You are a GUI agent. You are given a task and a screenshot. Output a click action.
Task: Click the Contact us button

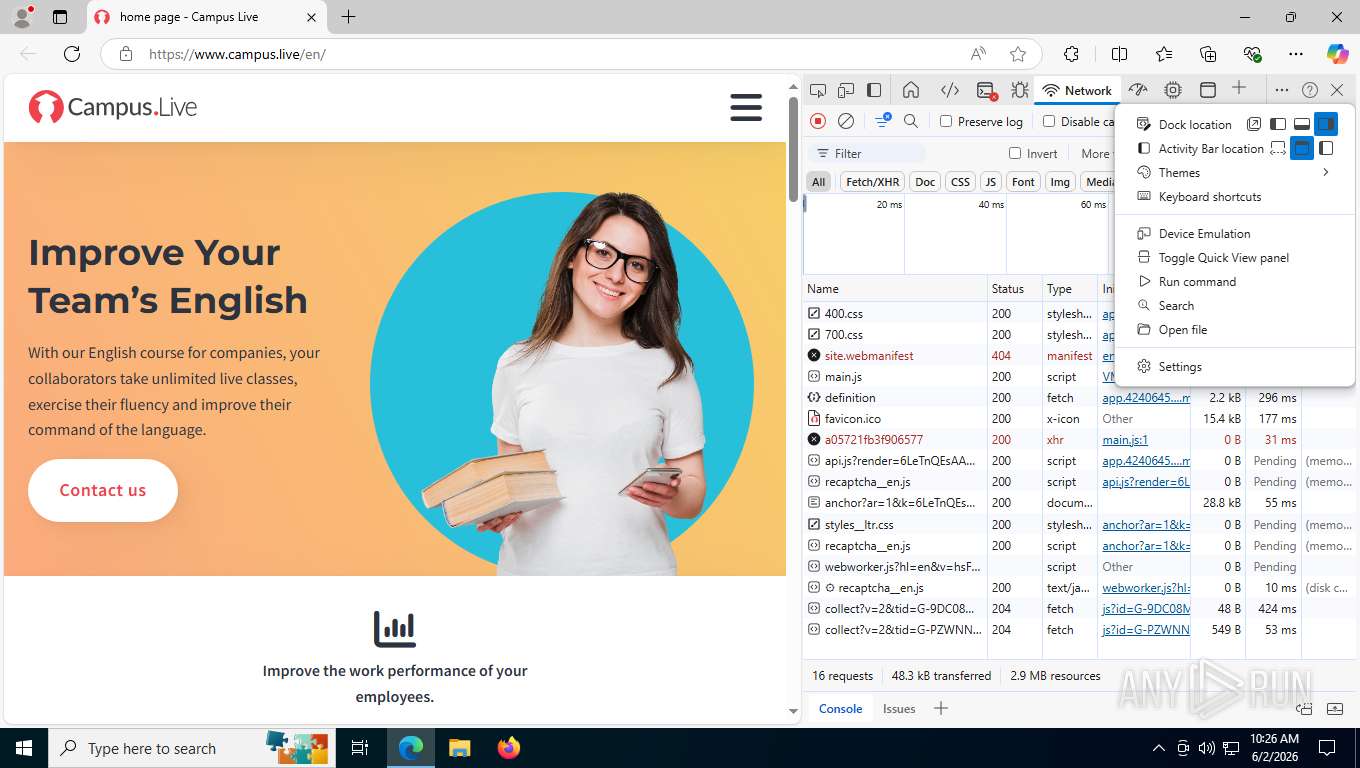coord(103,490)
